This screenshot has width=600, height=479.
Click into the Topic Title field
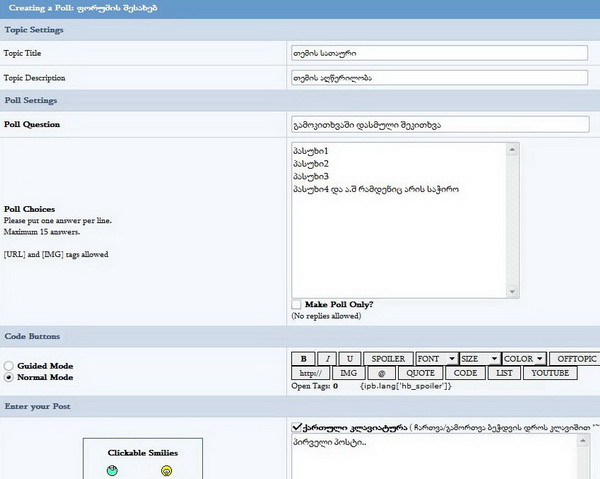click(439, 53)
